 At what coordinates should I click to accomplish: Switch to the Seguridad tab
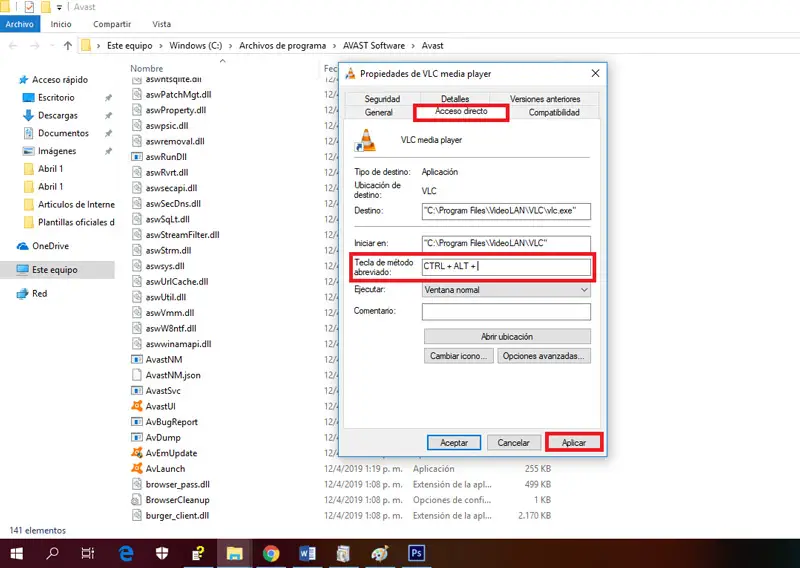pos(382,99)
